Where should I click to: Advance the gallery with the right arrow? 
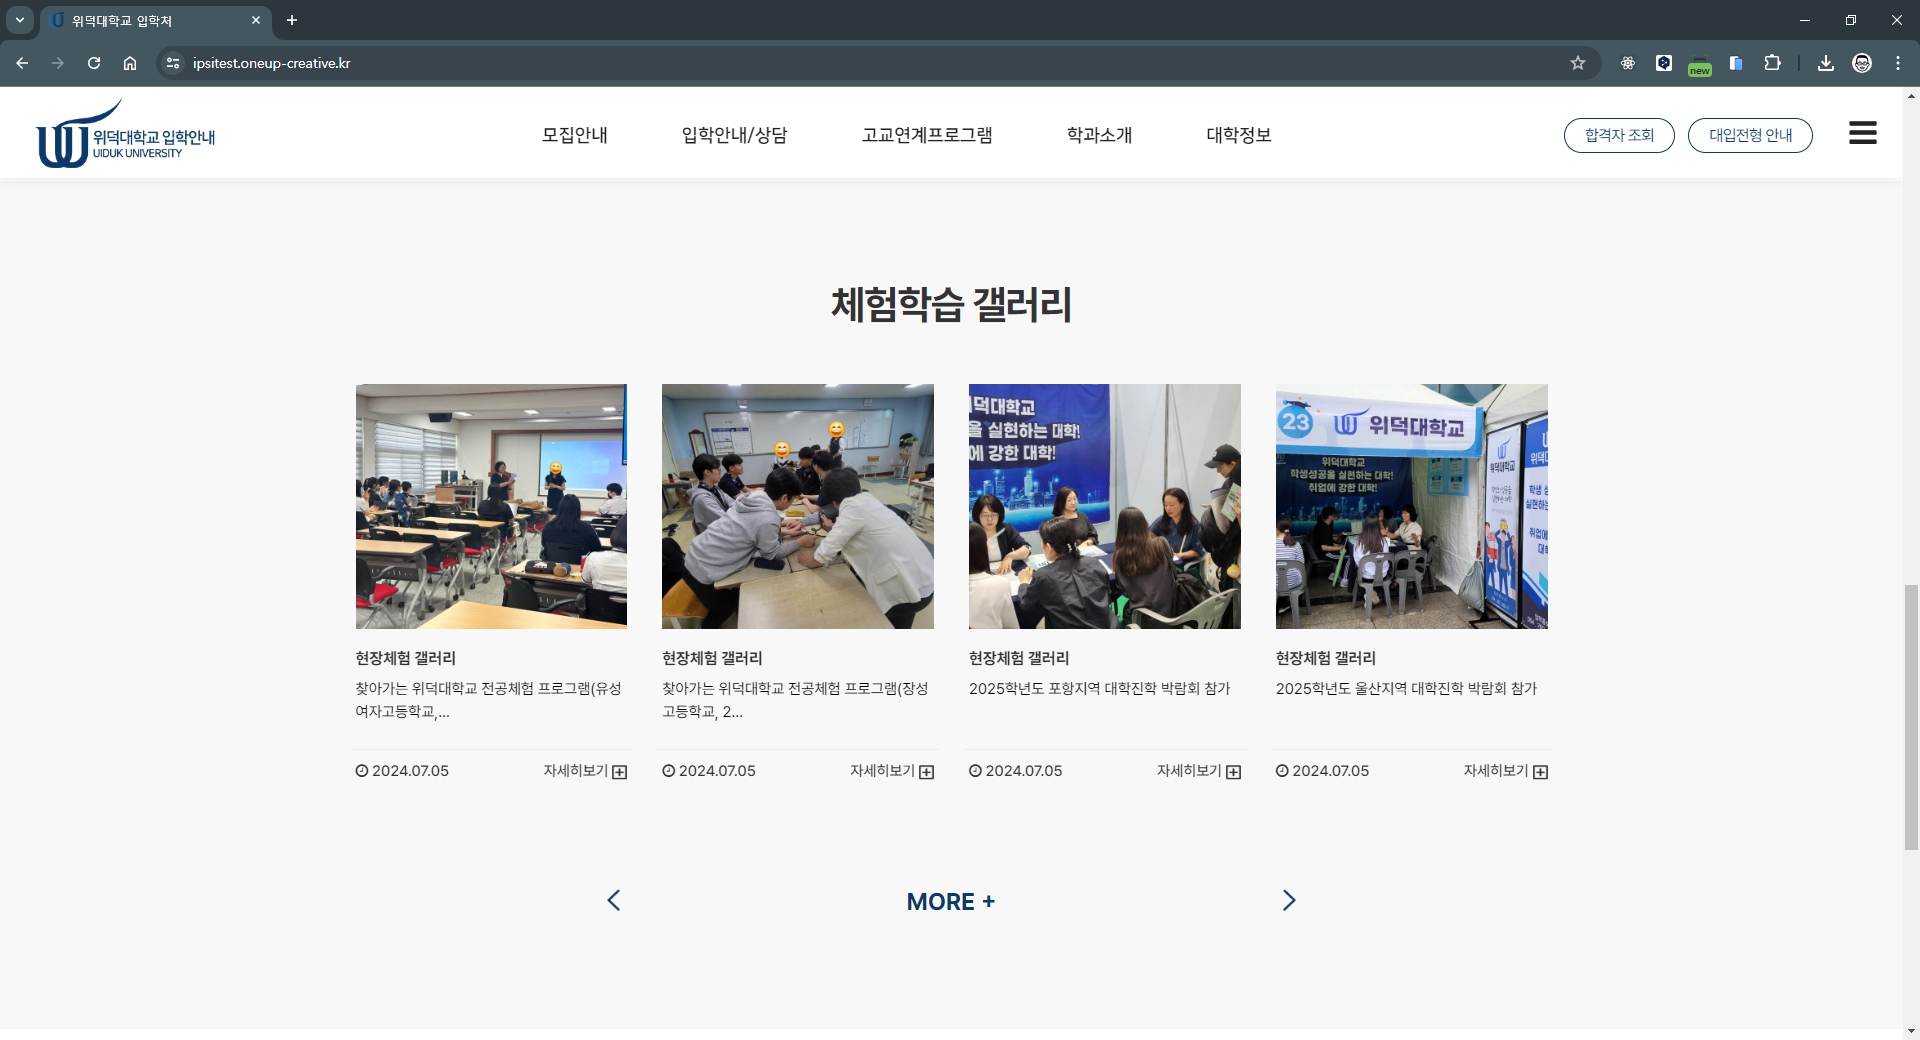(x=1288, y=900)
